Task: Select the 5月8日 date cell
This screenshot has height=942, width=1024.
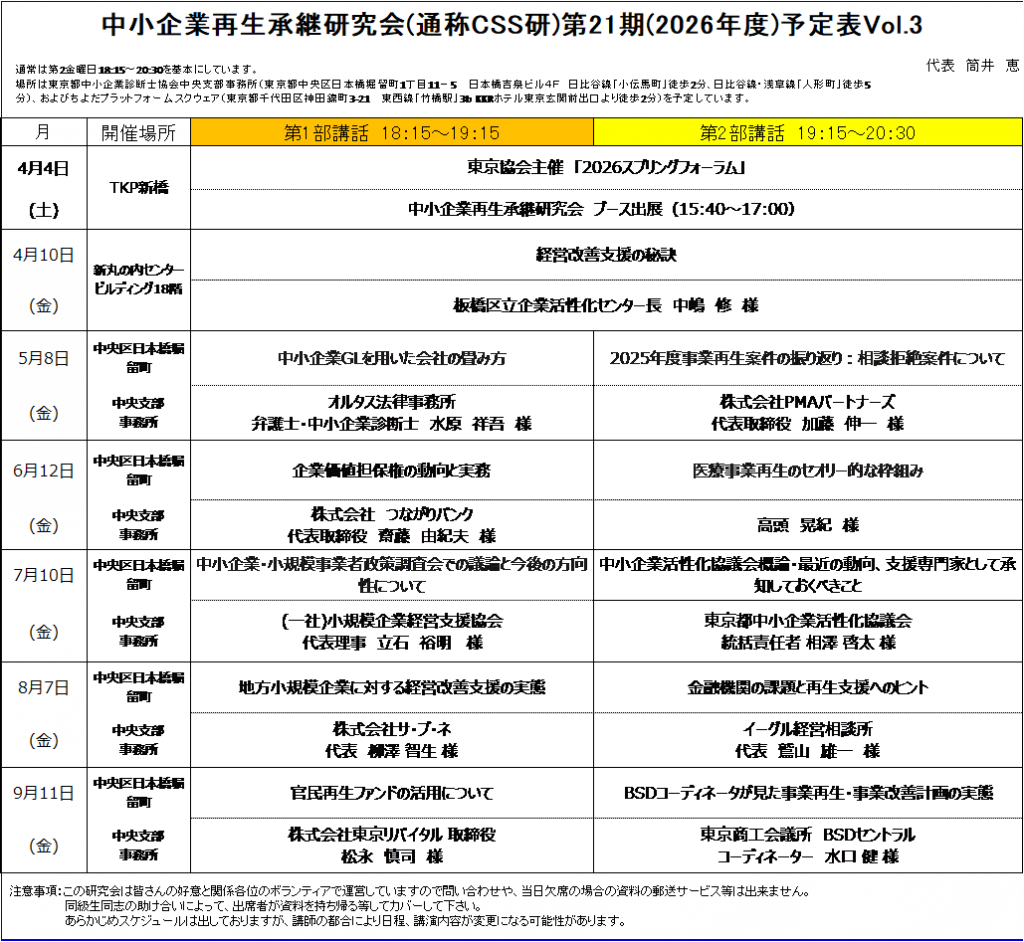Action: point(44,385)
